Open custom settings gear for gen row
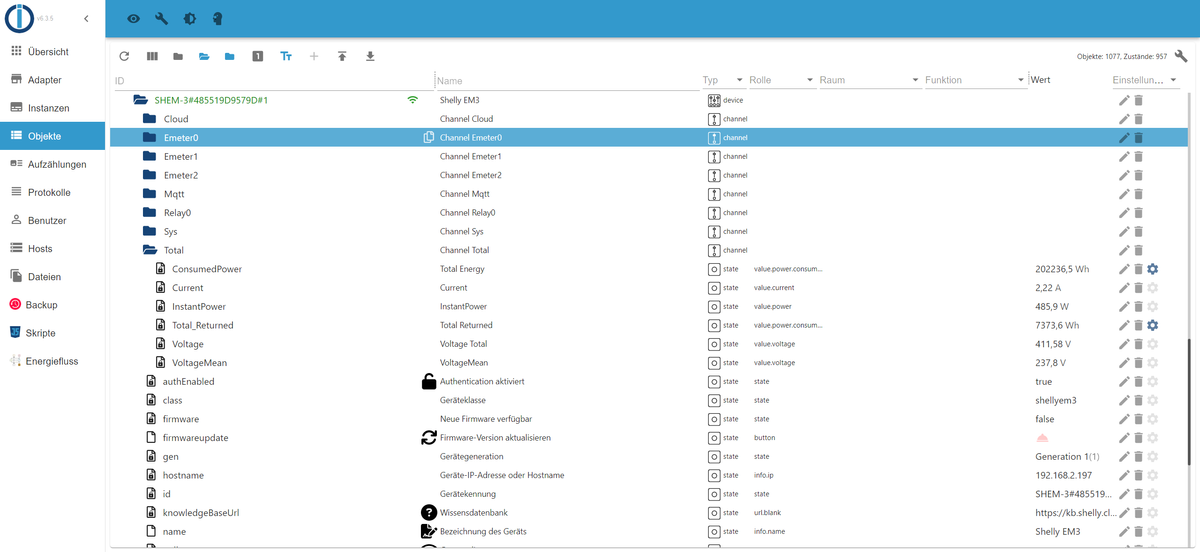Screen dimensions: 1200x552 click(1152, 457)
